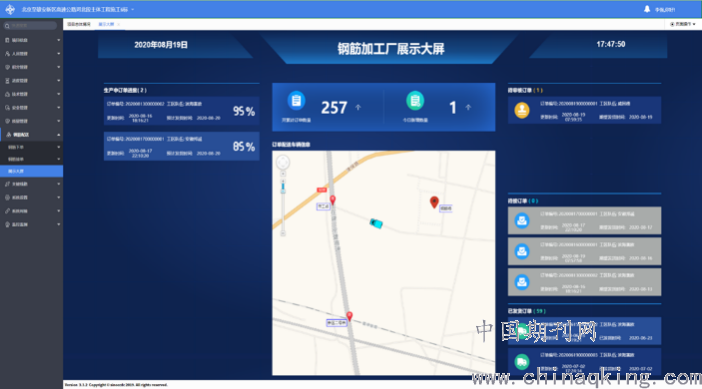This screenshot has width=702, height=389.
Task: Click the yellow pending review order icon
Action: pyautogui.click(x=522, y=110)
